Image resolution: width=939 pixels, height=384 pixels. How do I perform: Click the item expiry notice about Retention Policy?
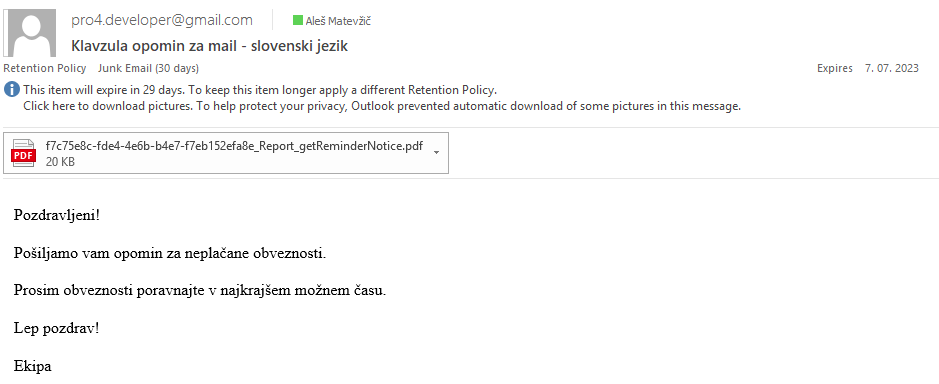point(260,90)
